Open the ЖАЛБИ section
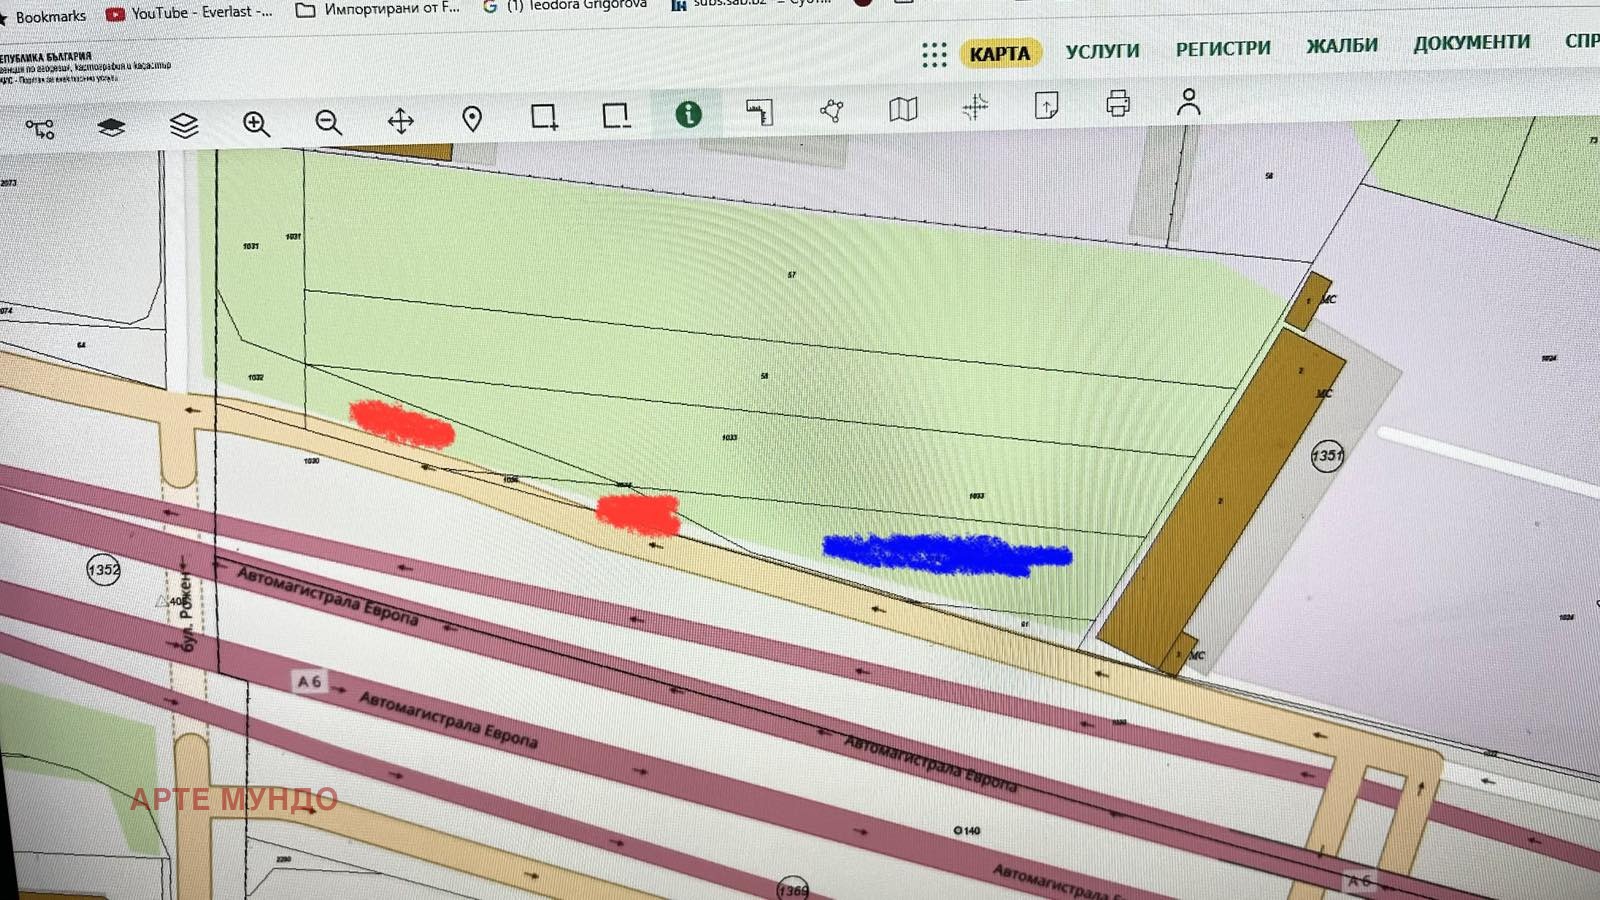1600x900 pixels. click(x=1341, y=45)
